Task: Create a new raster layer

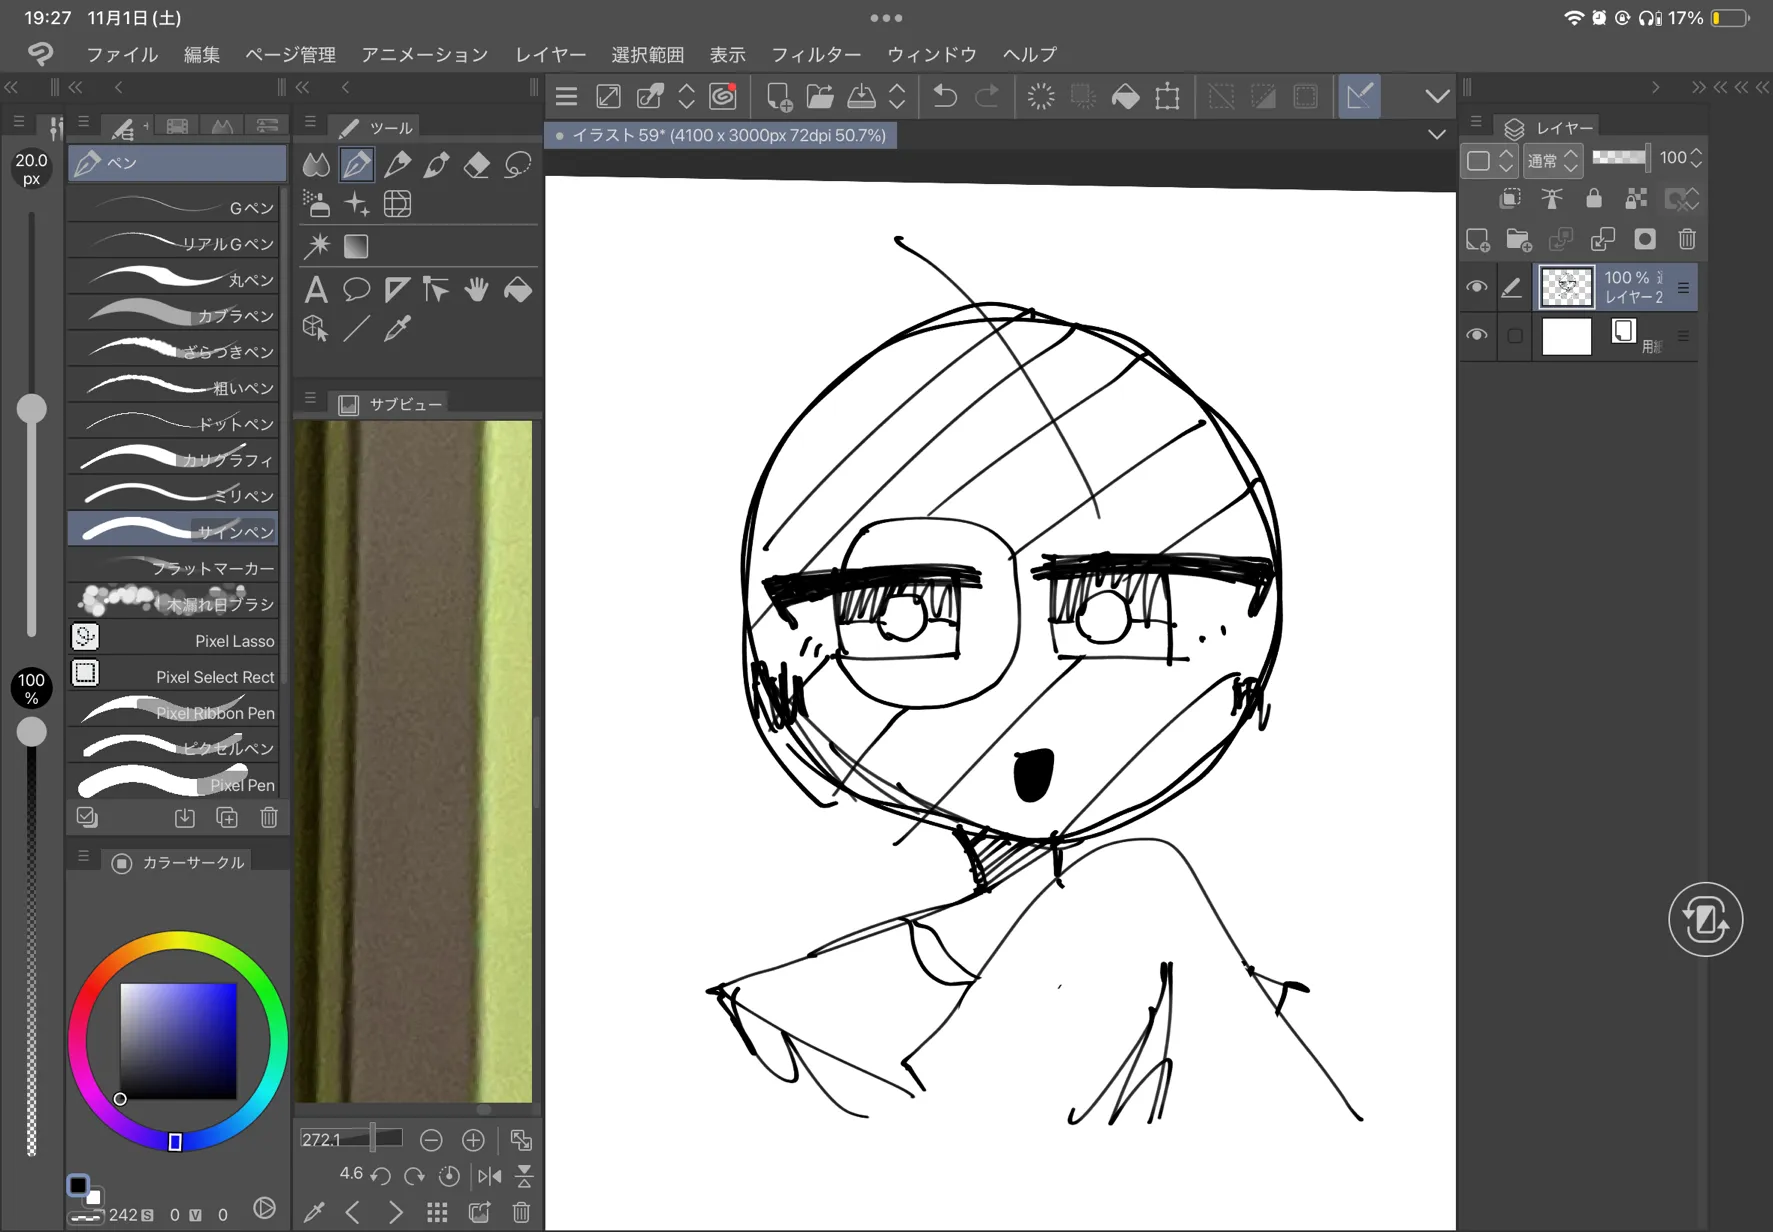Action: pos(1477,240)
